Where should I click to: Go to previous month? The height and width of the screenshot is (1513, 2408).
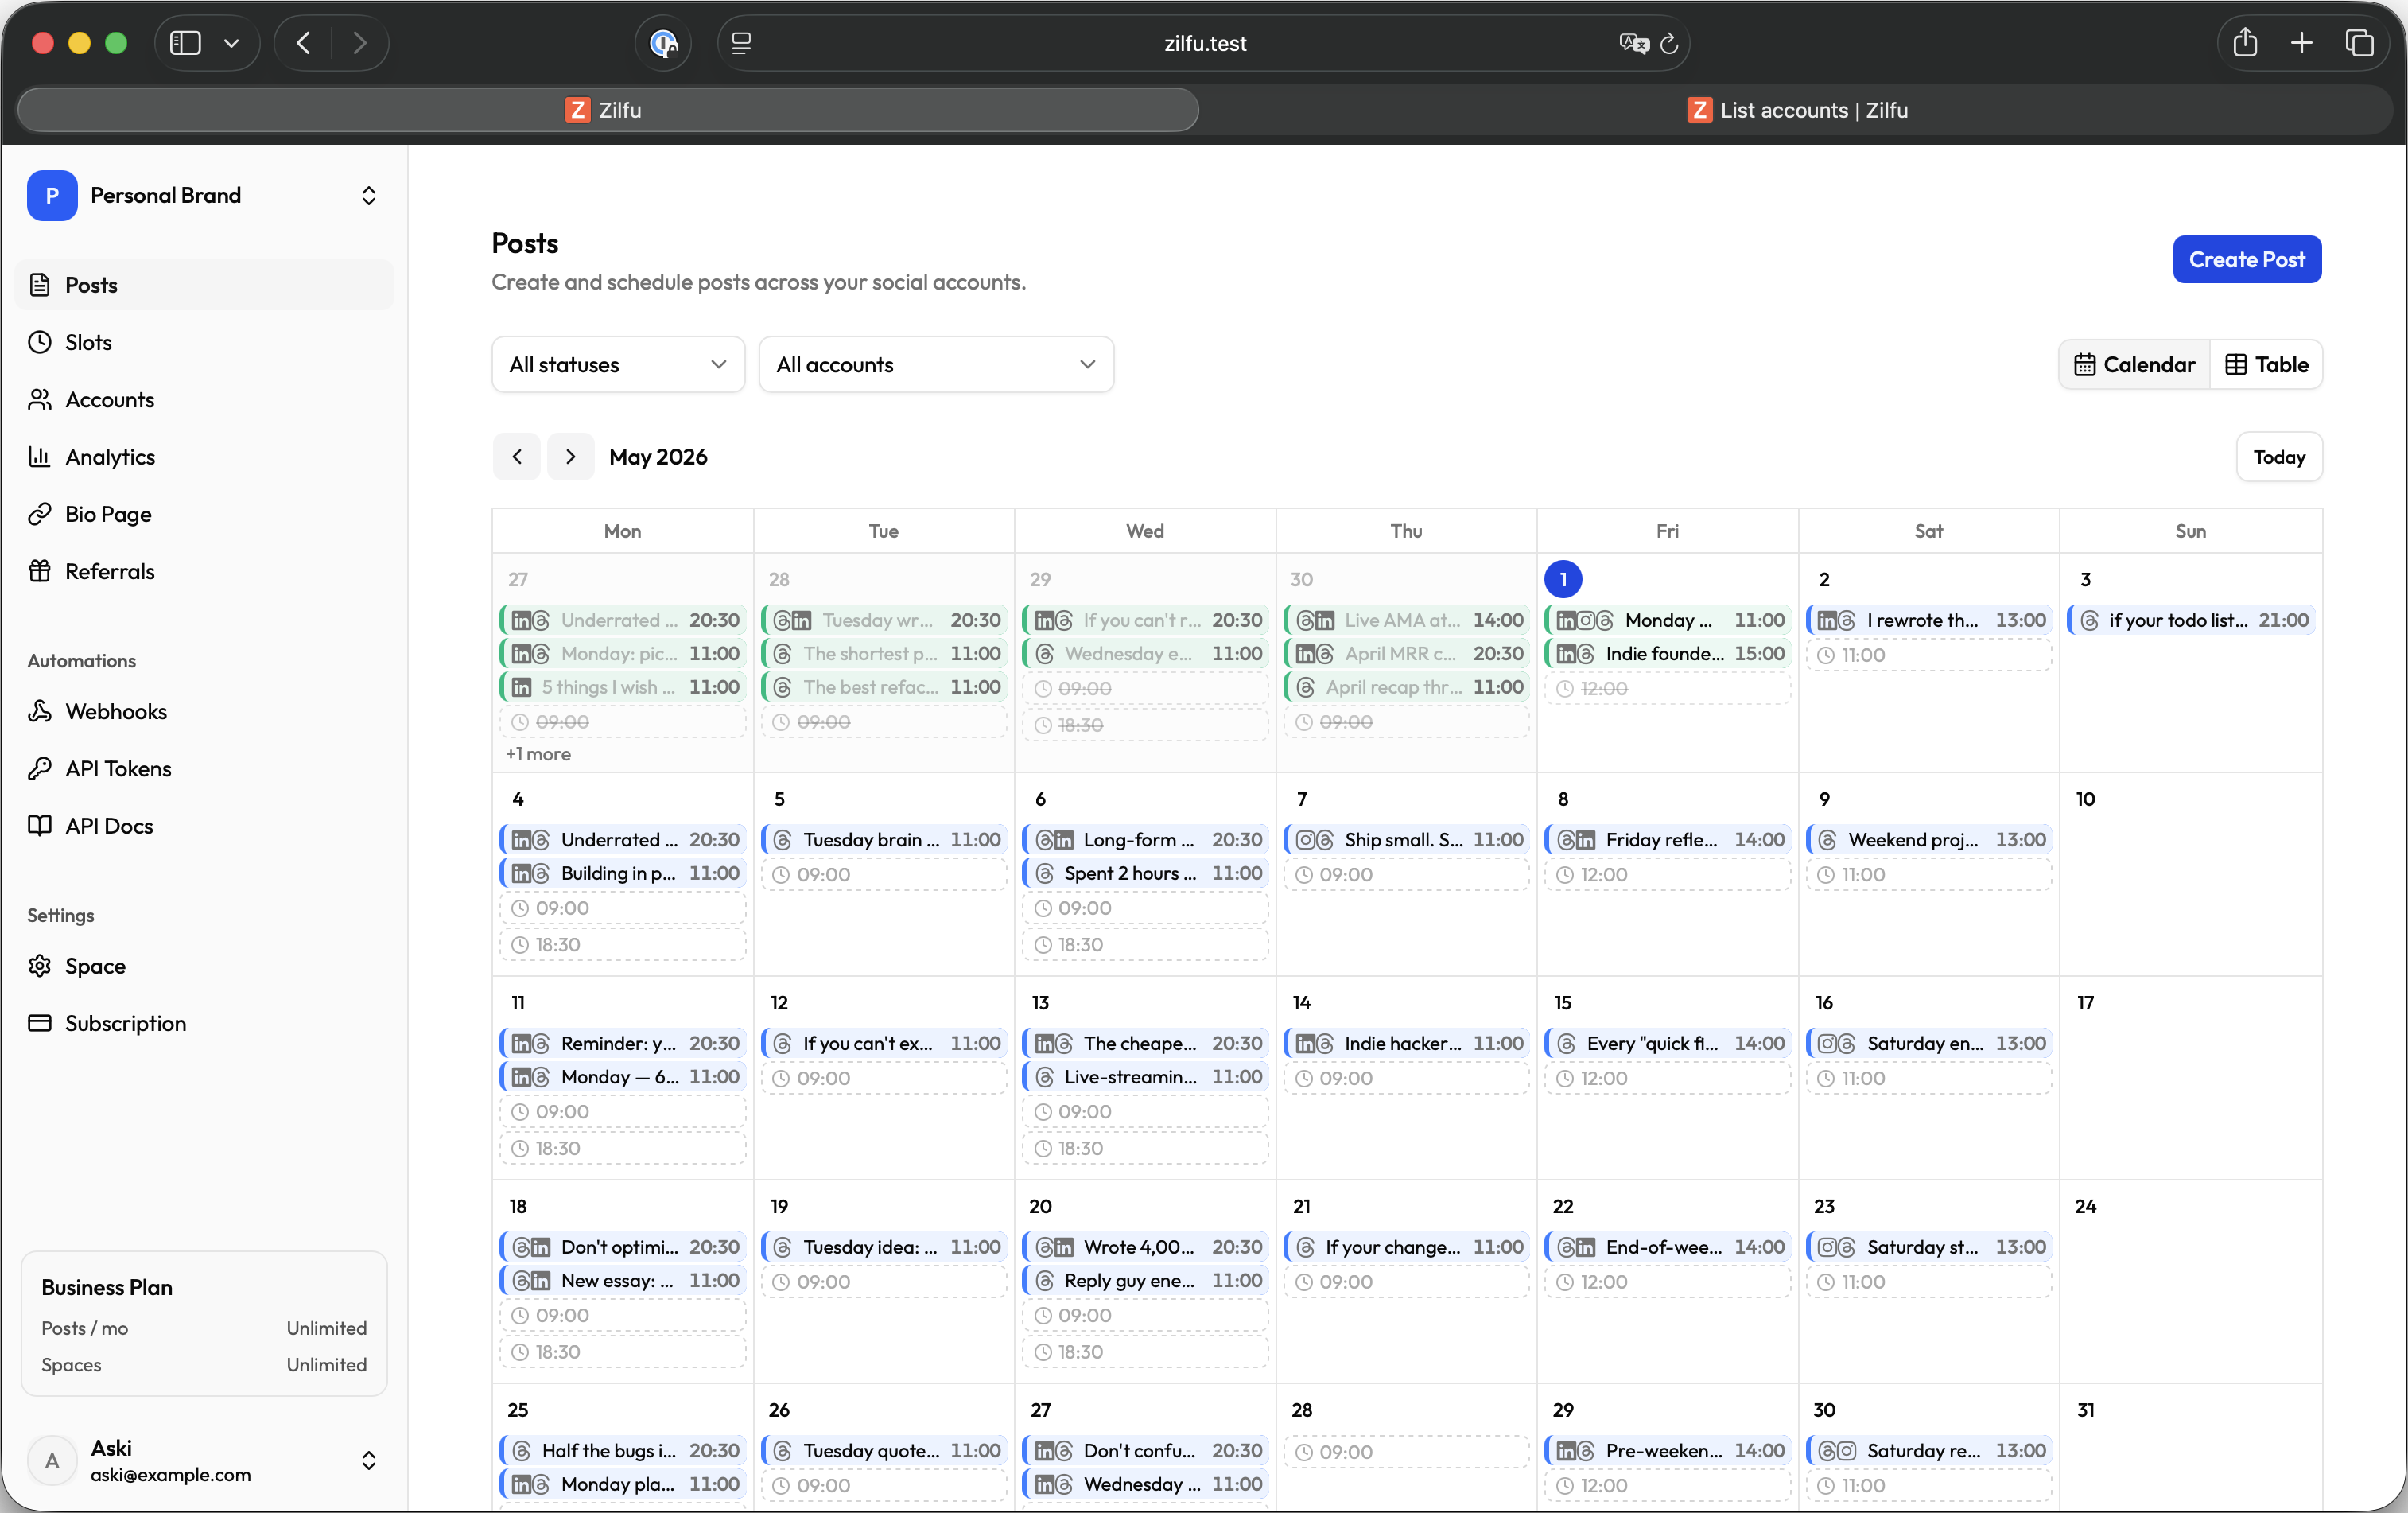coord(517,456)
